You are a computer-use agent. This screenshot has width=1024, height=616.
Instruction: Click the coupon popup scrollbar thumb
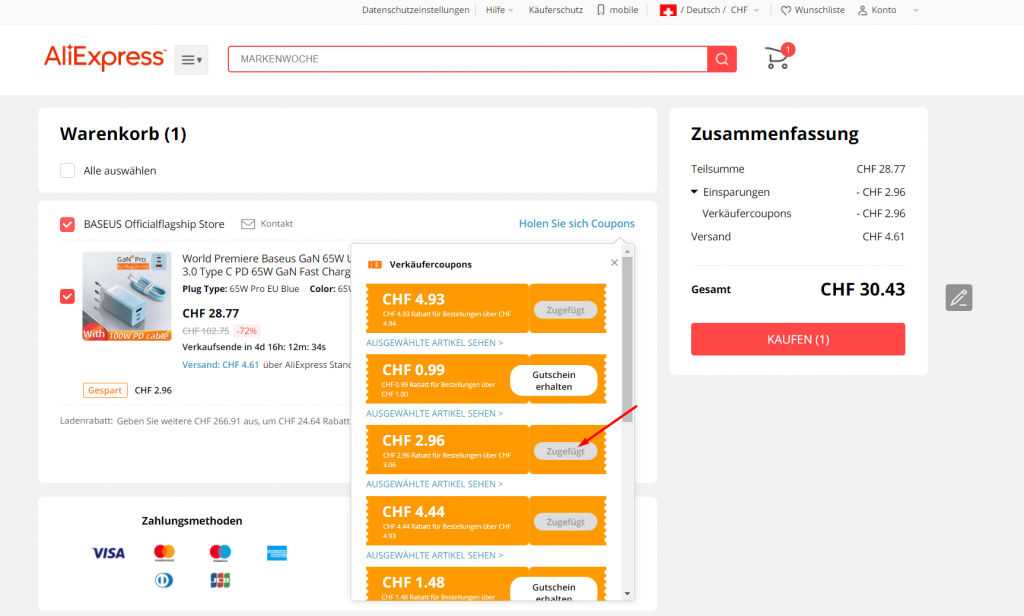click(628, 340)
